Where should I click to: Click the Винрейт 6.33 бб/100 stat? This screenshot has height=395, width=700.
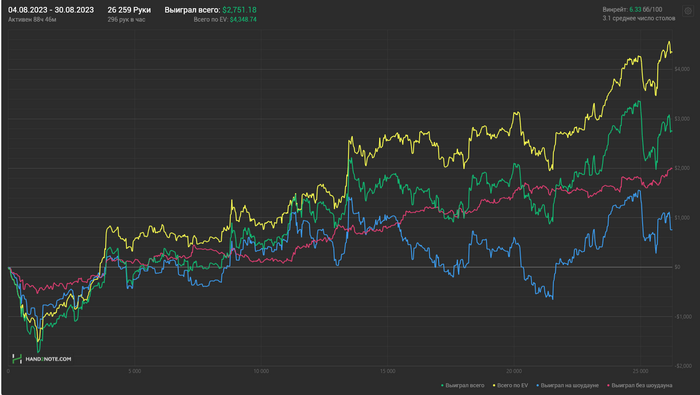(632, 9)
